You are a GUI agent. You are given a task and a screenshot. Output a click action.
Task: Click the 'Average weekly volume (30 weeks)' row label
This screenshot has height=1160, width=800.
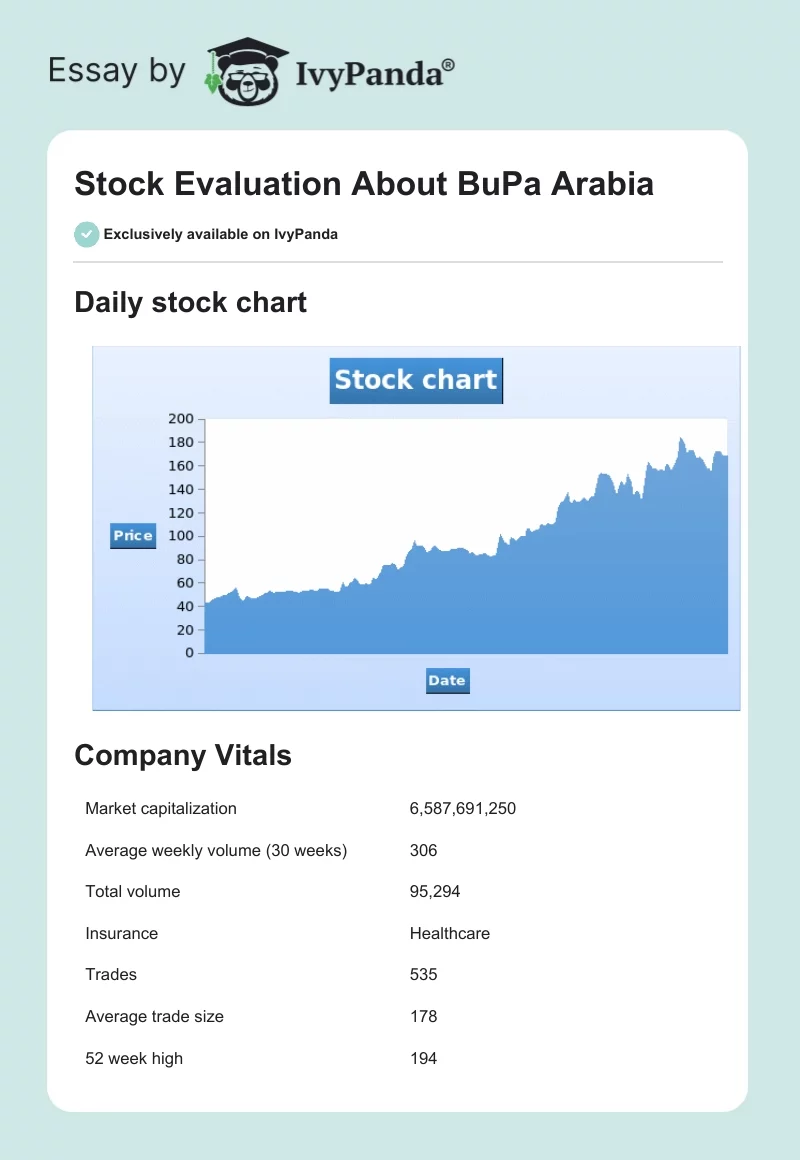216,850
